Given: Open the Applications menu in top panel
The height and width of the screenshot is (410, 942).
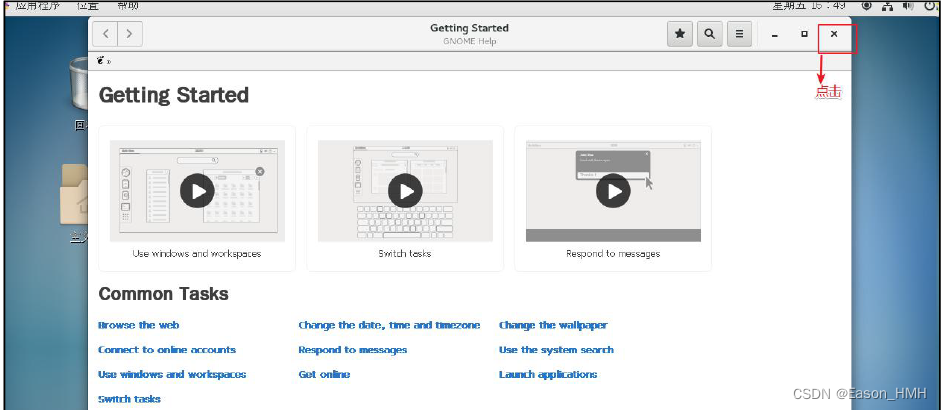Looking at the screenshot, I should click(x=38, y=6).
